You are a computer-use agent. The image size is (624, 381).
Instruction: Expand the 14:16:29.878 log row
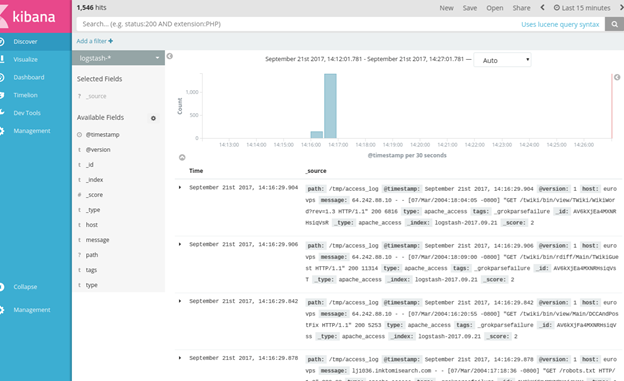pos(180,358)
